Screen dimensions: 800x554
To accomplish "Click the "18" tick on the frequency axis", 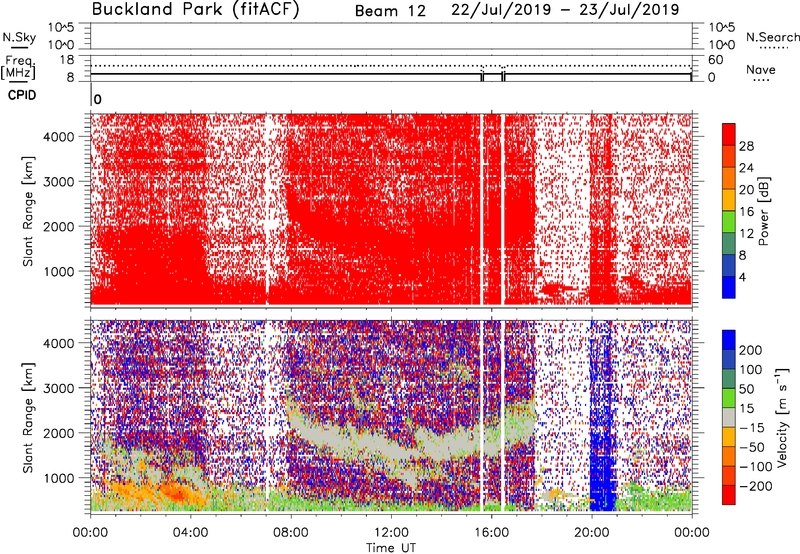I will tap(66, 60).
